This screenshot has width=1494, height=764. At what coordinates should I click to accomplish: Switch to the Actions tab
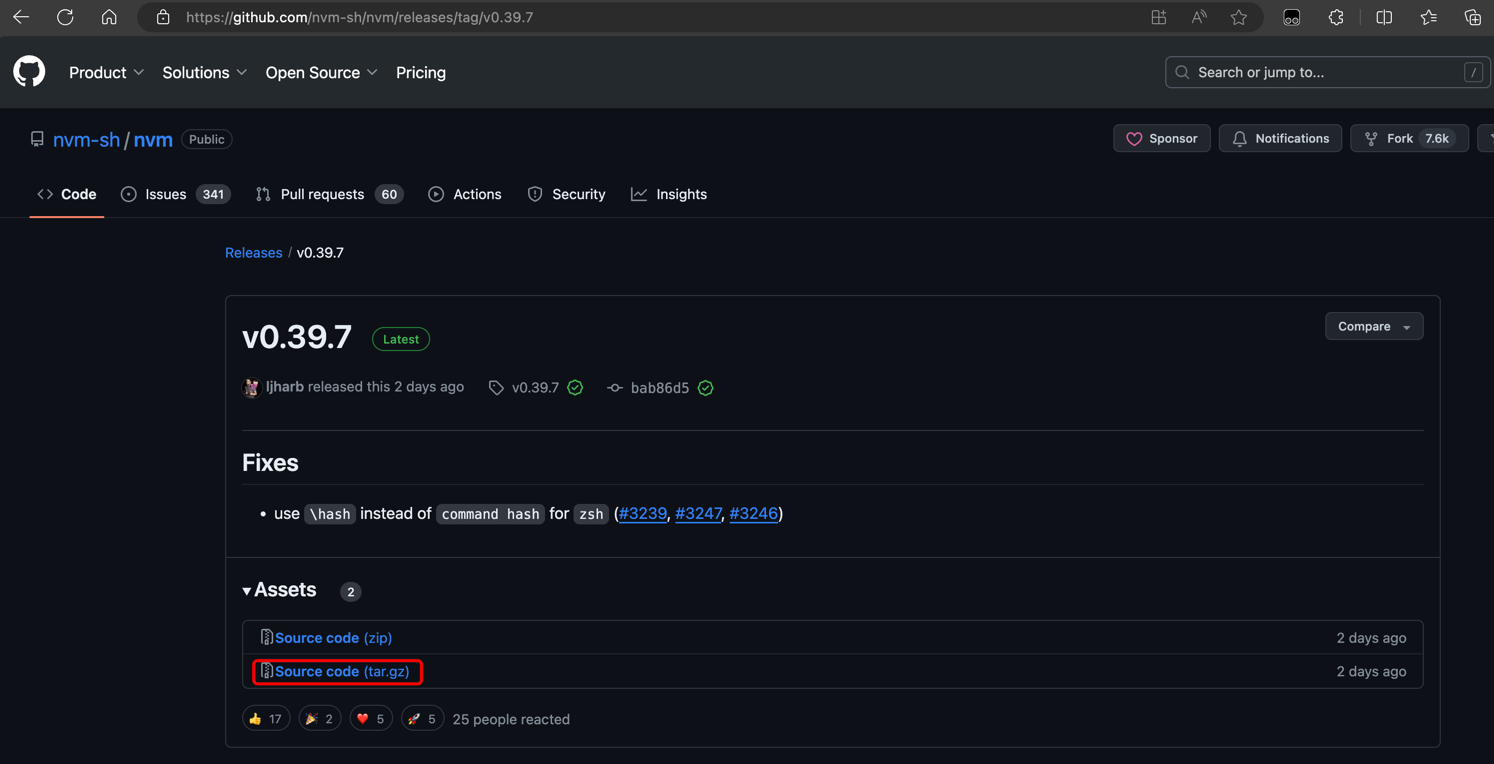tap(465, 194)
